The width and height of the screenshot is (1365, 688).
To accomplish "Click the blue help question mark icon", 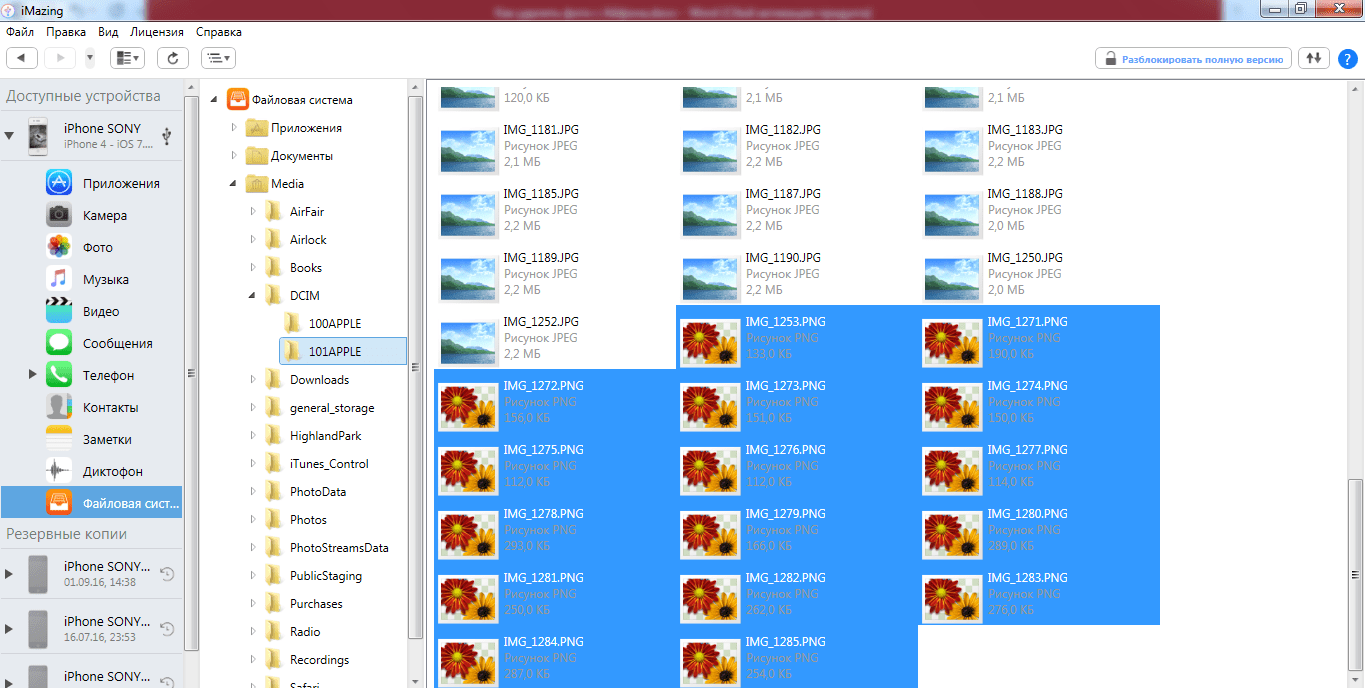I will [1347, 58].
